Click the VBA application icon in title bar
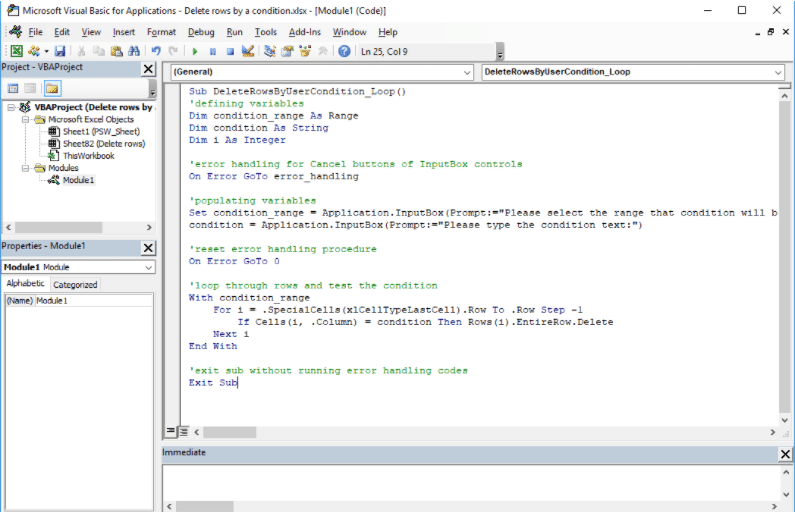This screenshot has height=512, width=795. coord(13,10)
